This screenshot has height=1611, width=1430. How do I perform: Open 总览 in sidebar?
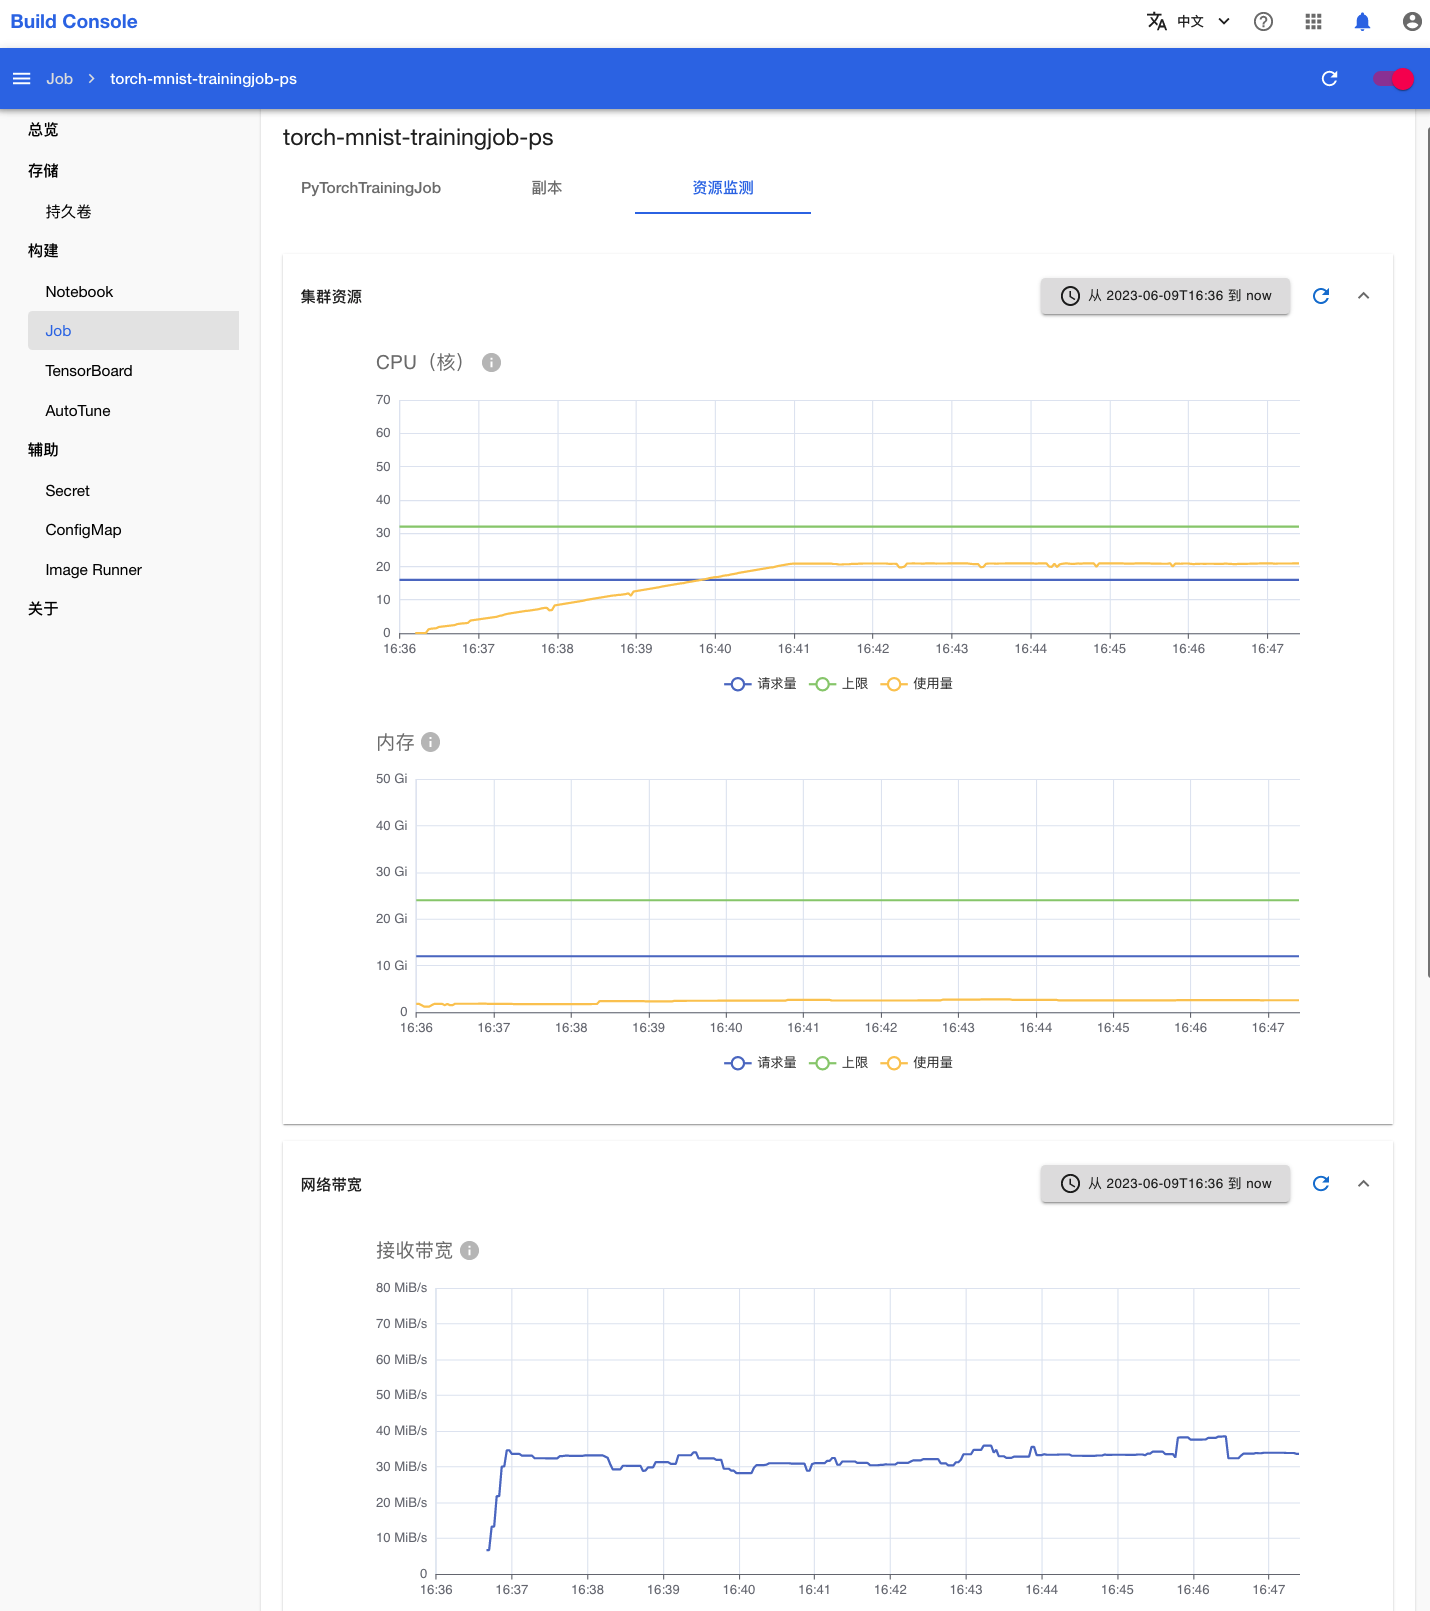tap(43, 130)
